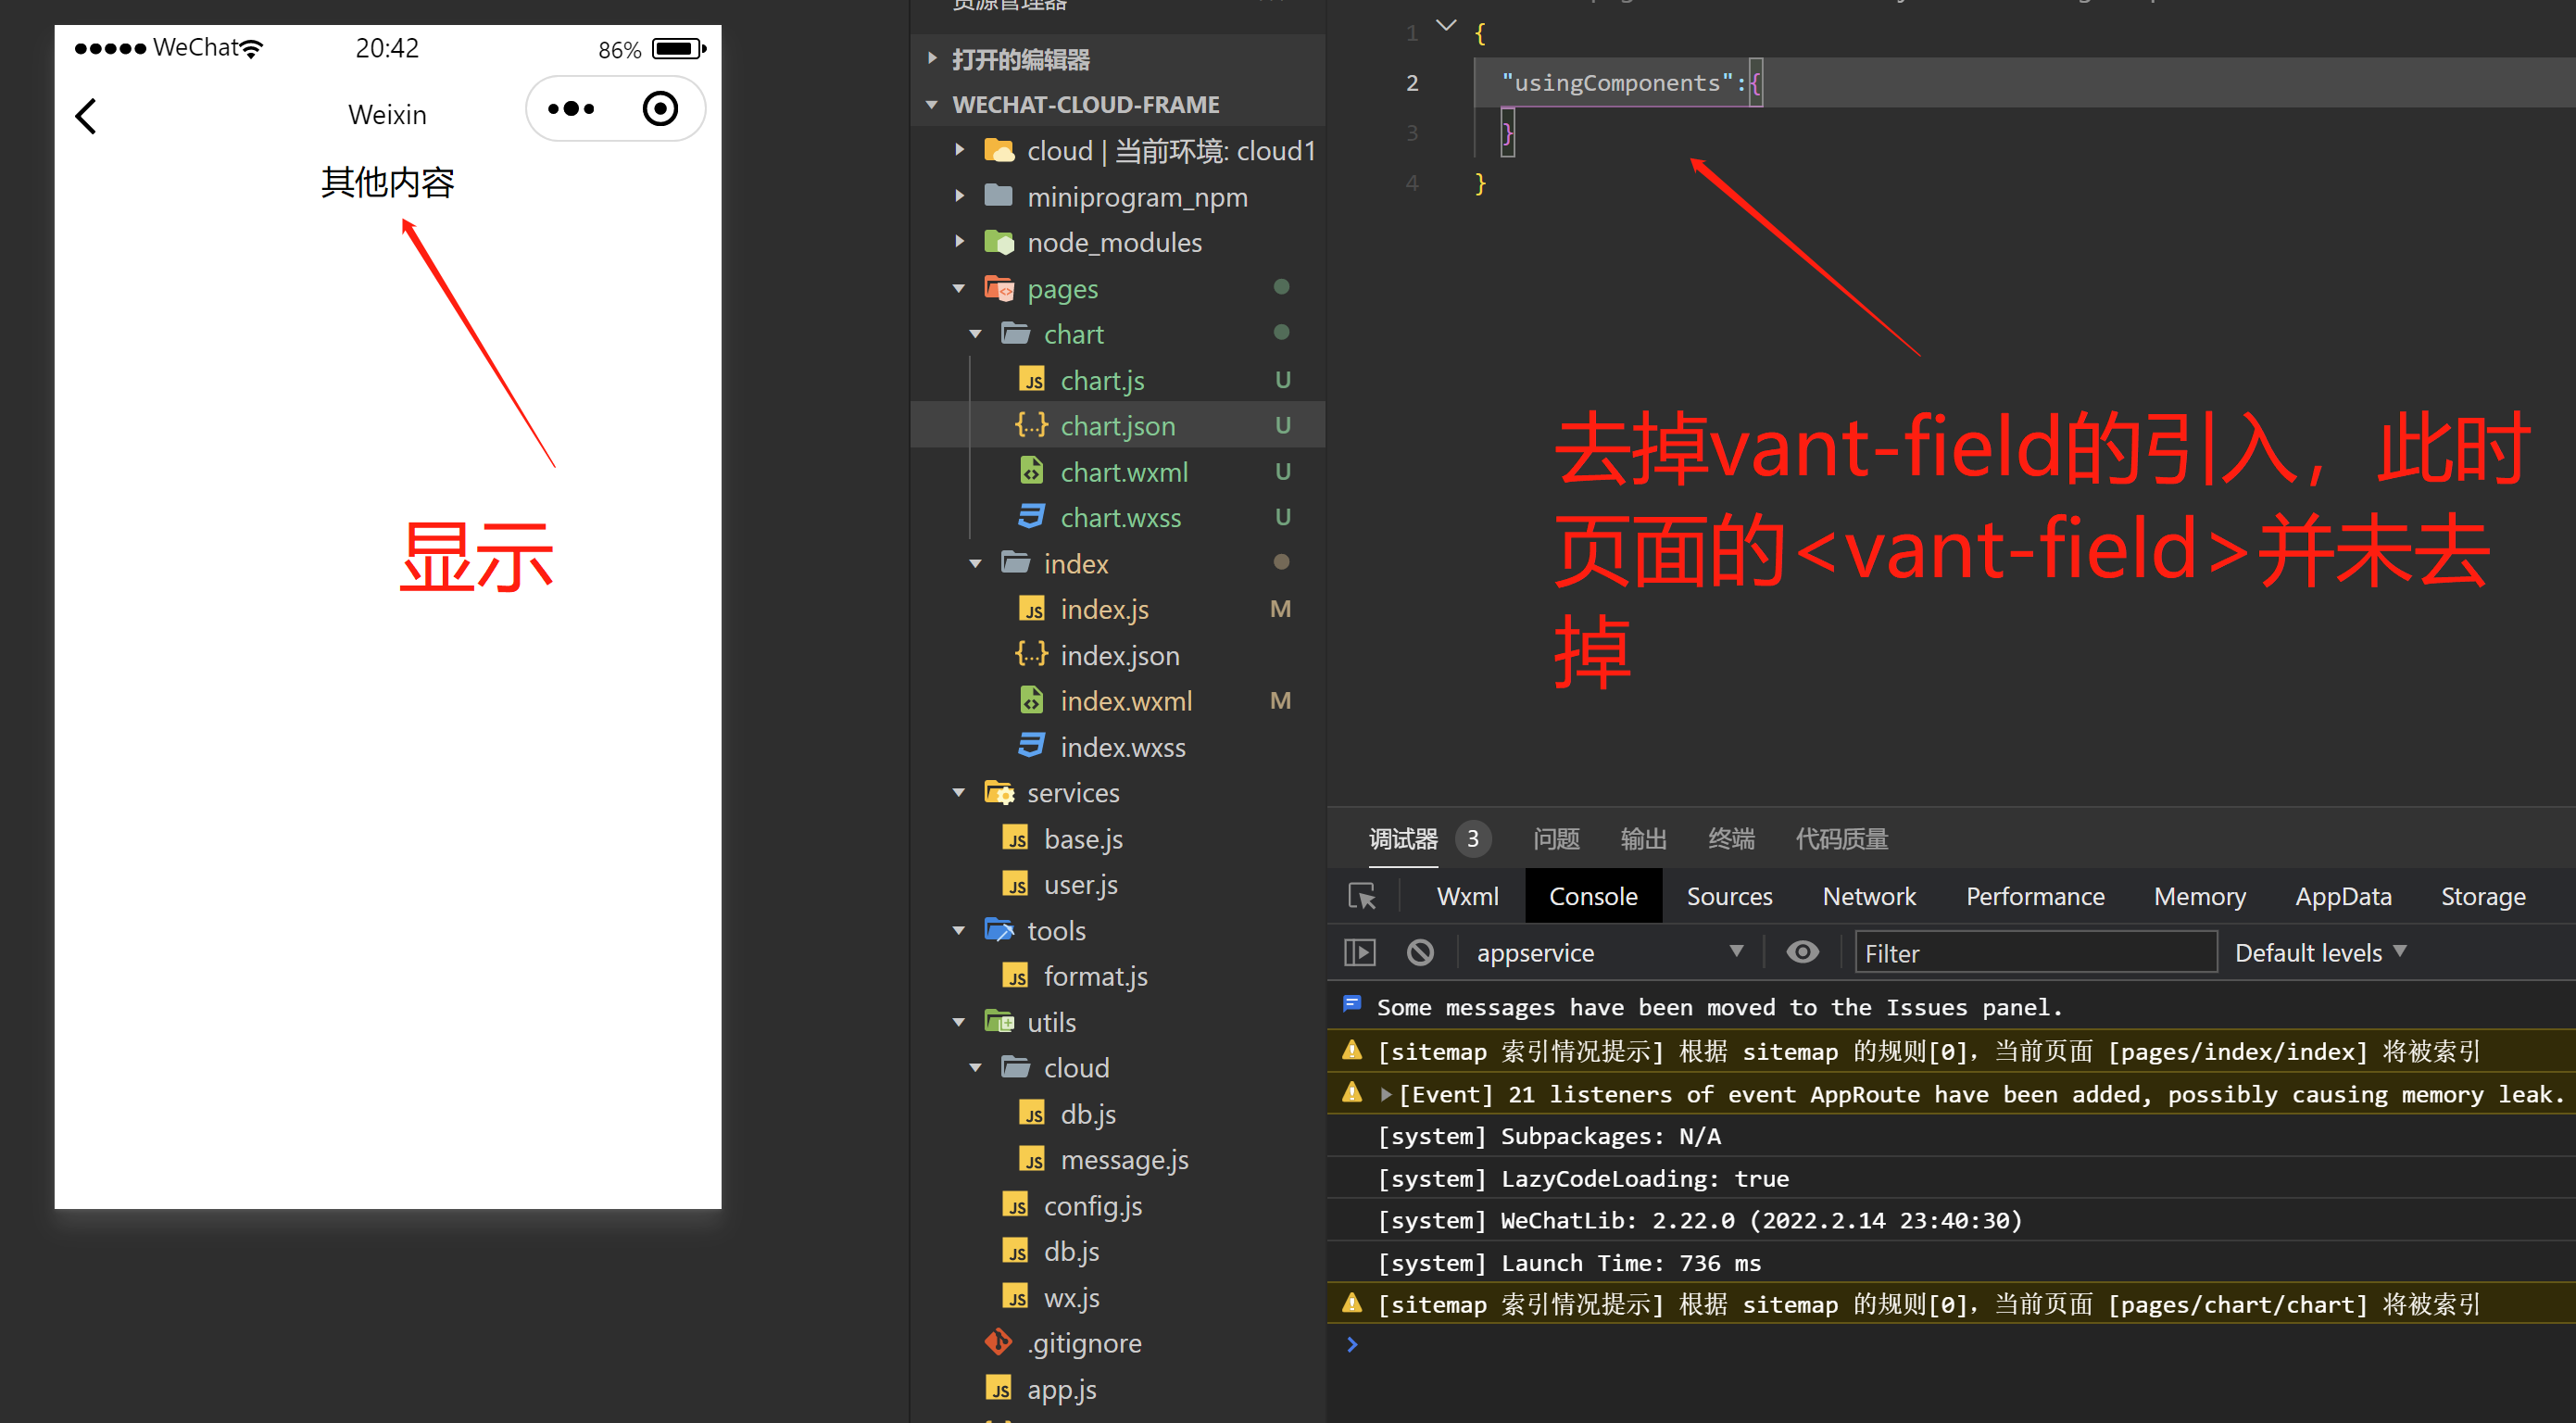This screenshot has height=1423, width=2576.
Task: Click the element inspector arrow icon
Action: tap(1361, 896)
